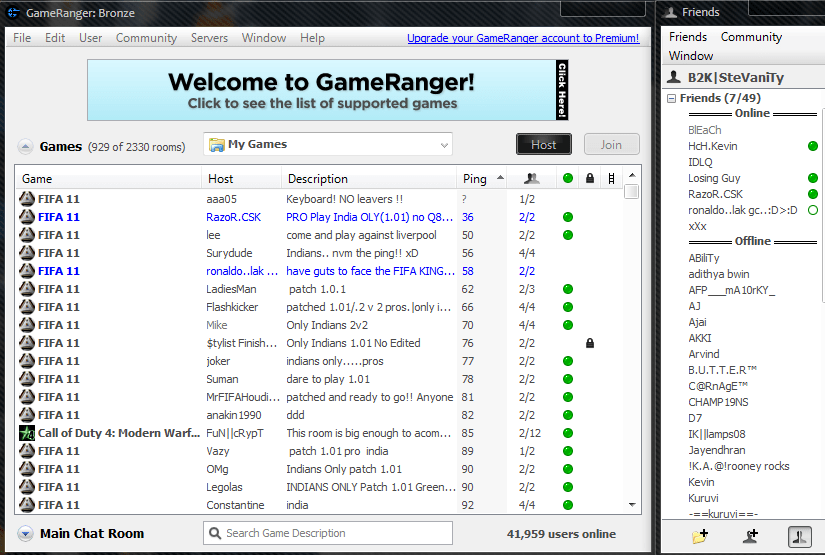The width and height of the screenshot is (825, 555).
Task: Select room hosted by MrFIFAHoudi...
Action: coord(319,397)
